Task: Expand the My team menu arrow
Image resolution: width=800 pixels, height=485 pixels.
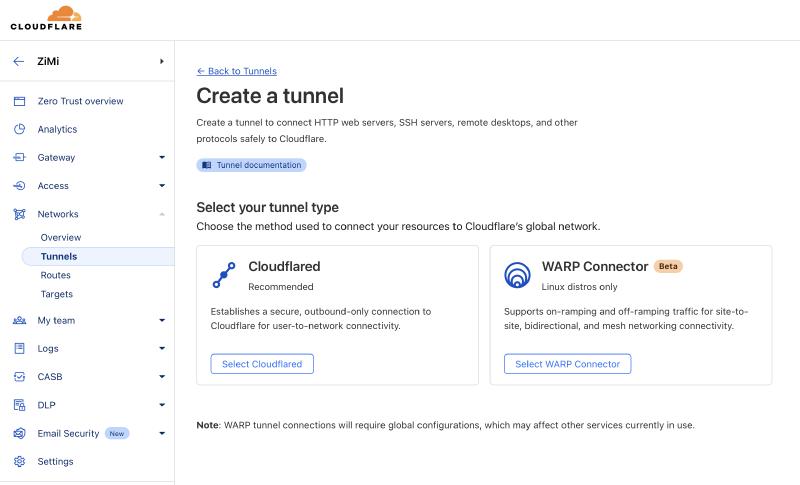Action: (162, 320)
